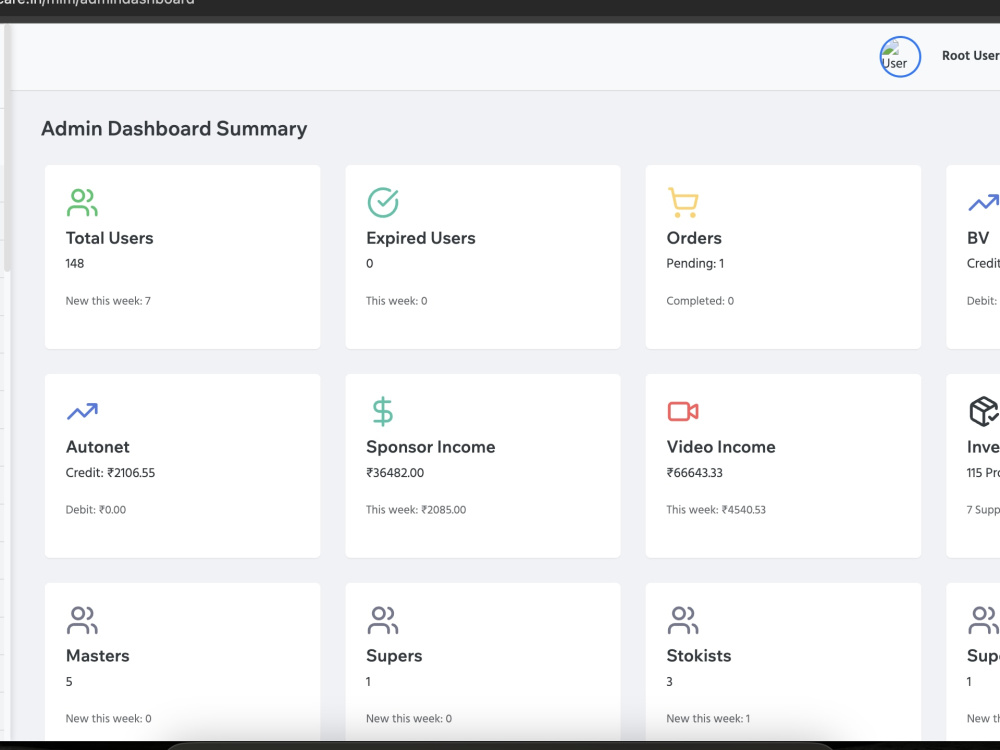The width and height of the screenshot is (1000, 750).
Task: Click 'New this week: 0' under Supers
Action: point(409,719)
